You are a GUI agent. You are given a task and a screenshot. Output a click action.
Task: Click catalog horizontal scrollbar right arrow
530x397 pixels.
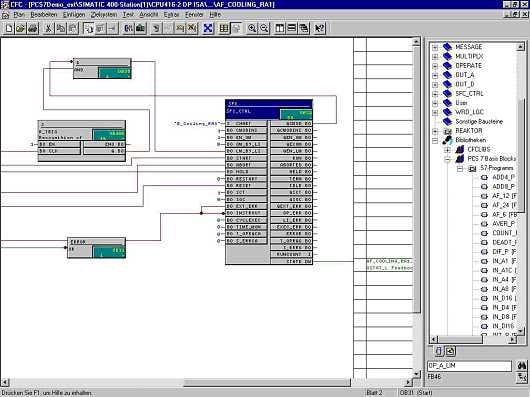click(513, 339)
